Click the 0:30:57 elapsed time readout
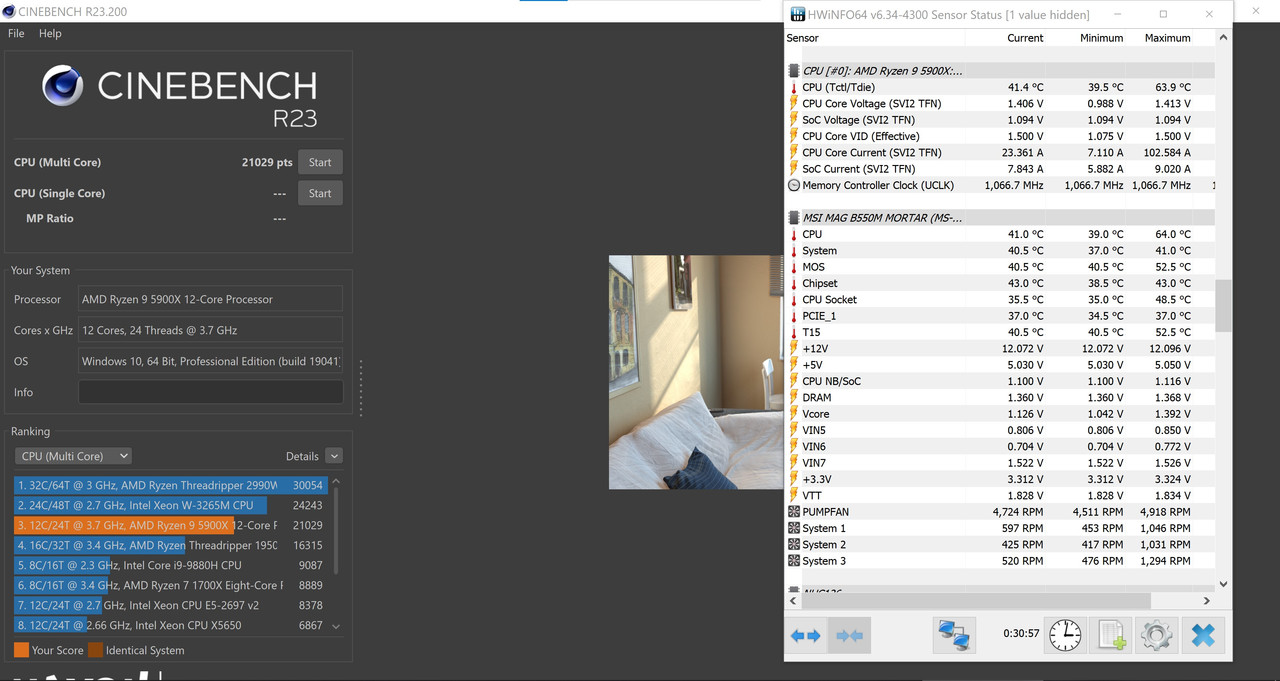 1021,633
